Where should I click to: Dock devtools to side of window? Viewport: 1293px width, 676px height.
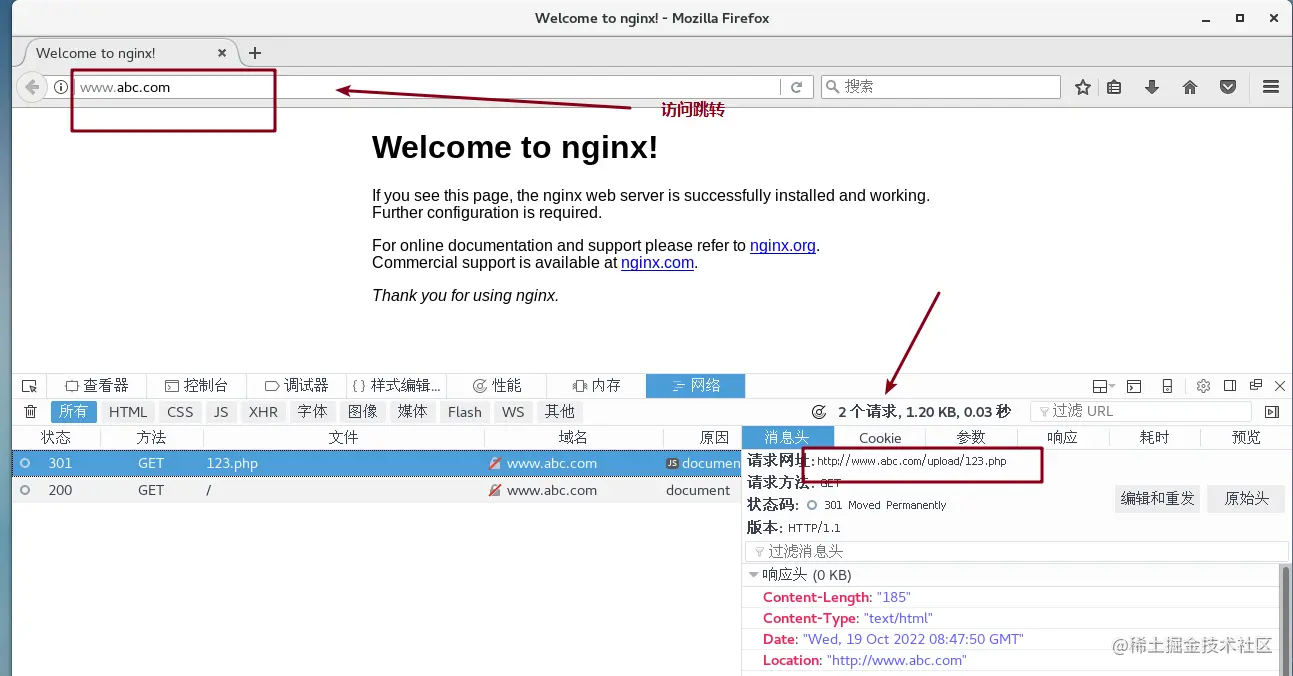click(x=1230, y=386)
